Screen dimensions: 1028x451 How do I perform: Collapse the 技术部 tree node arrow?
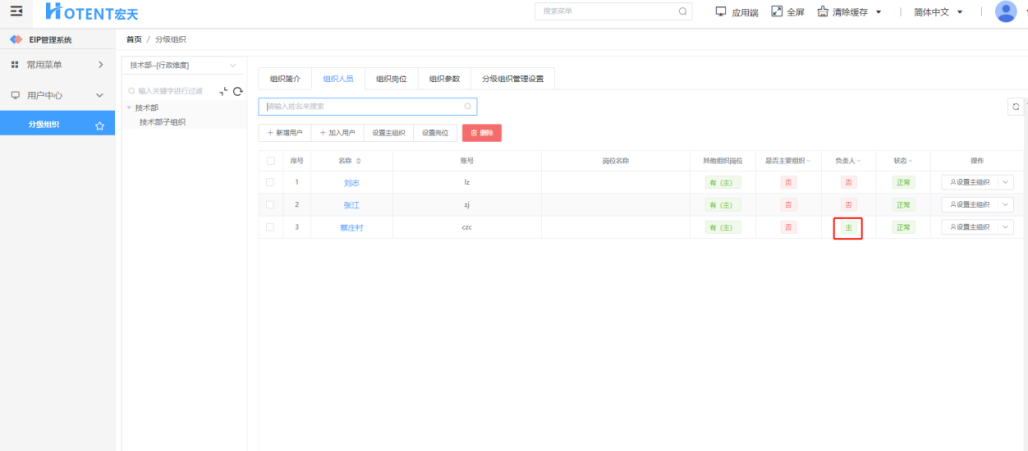(x=129, y=108)
